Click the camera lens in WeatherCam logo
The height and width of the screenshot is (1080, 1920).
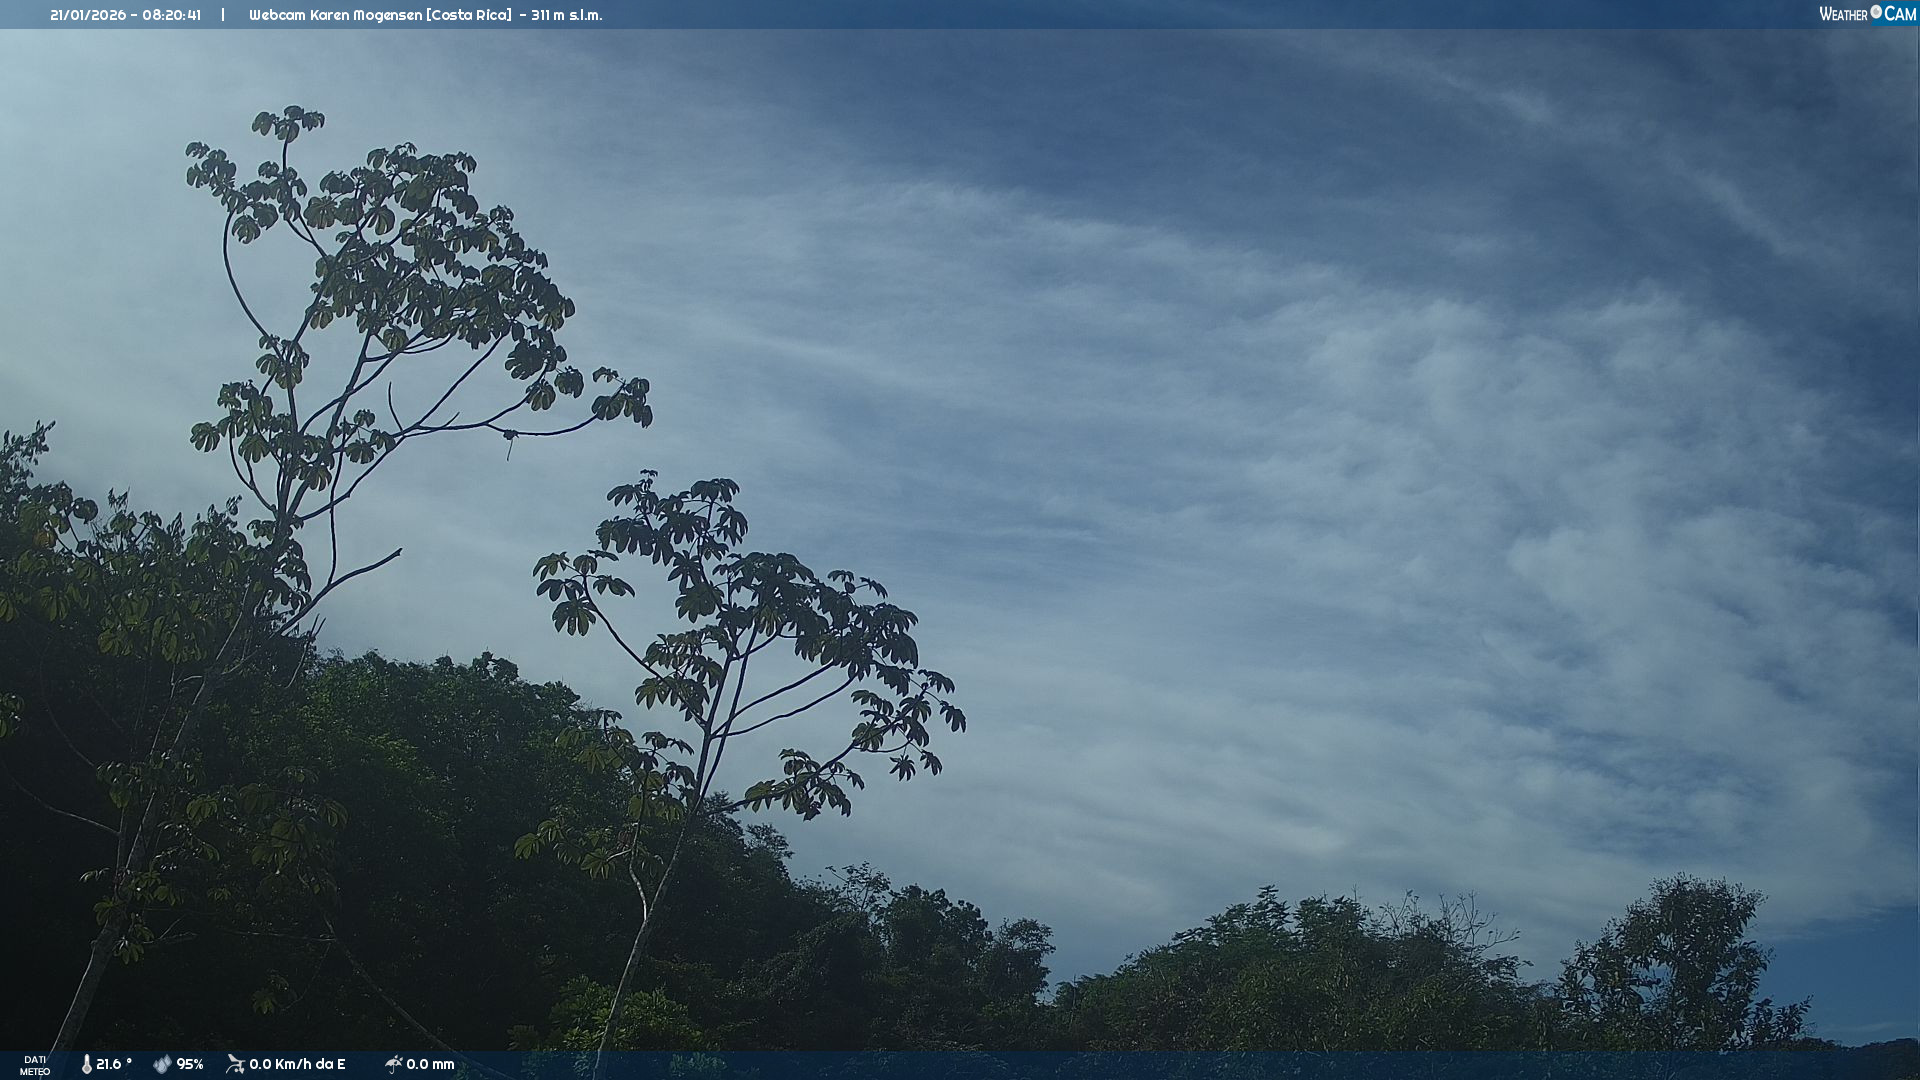[1876, 12]
